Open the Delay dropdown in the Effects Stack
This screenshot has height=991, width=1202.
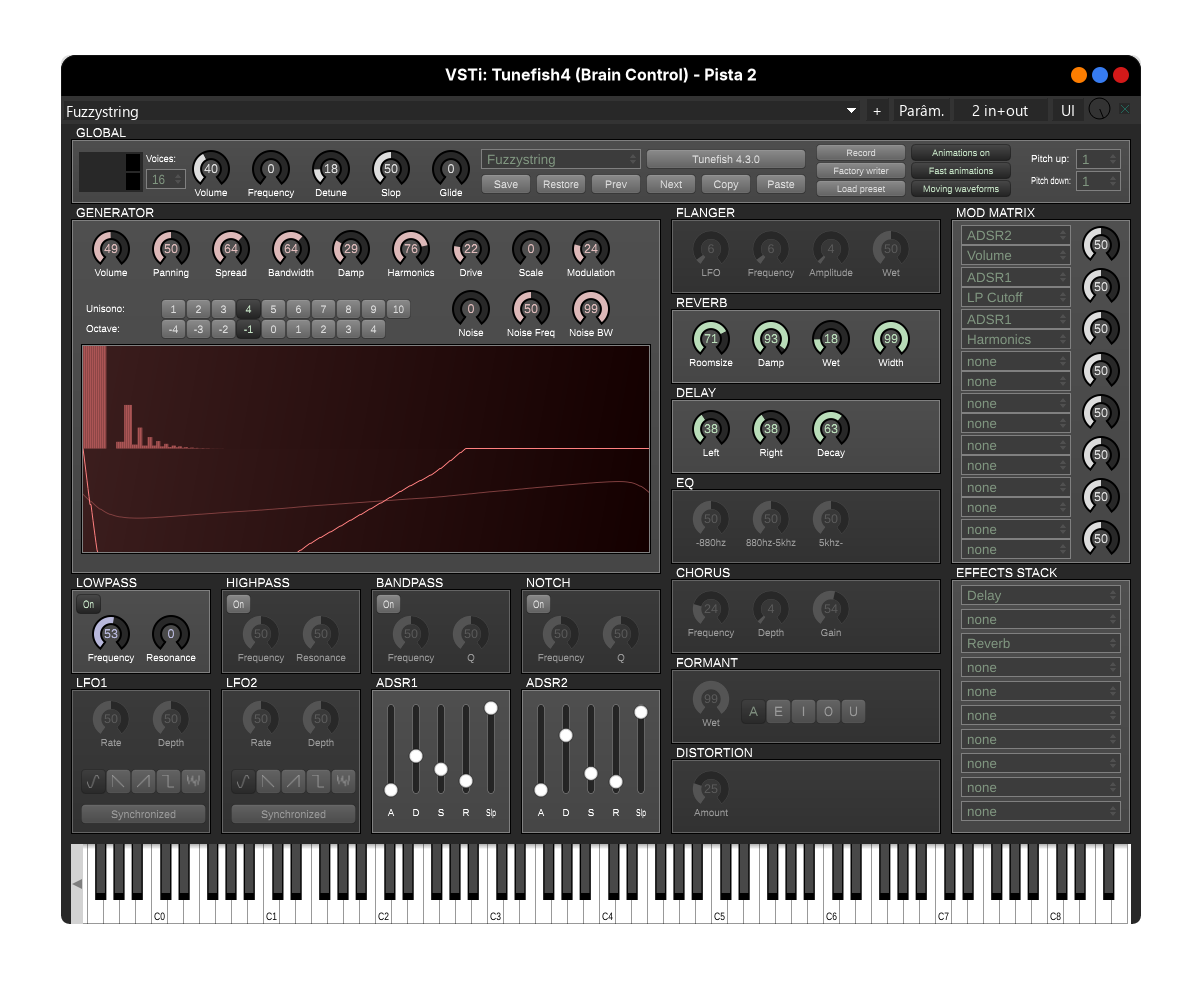pyautogui.click(x=1040, y=596)
